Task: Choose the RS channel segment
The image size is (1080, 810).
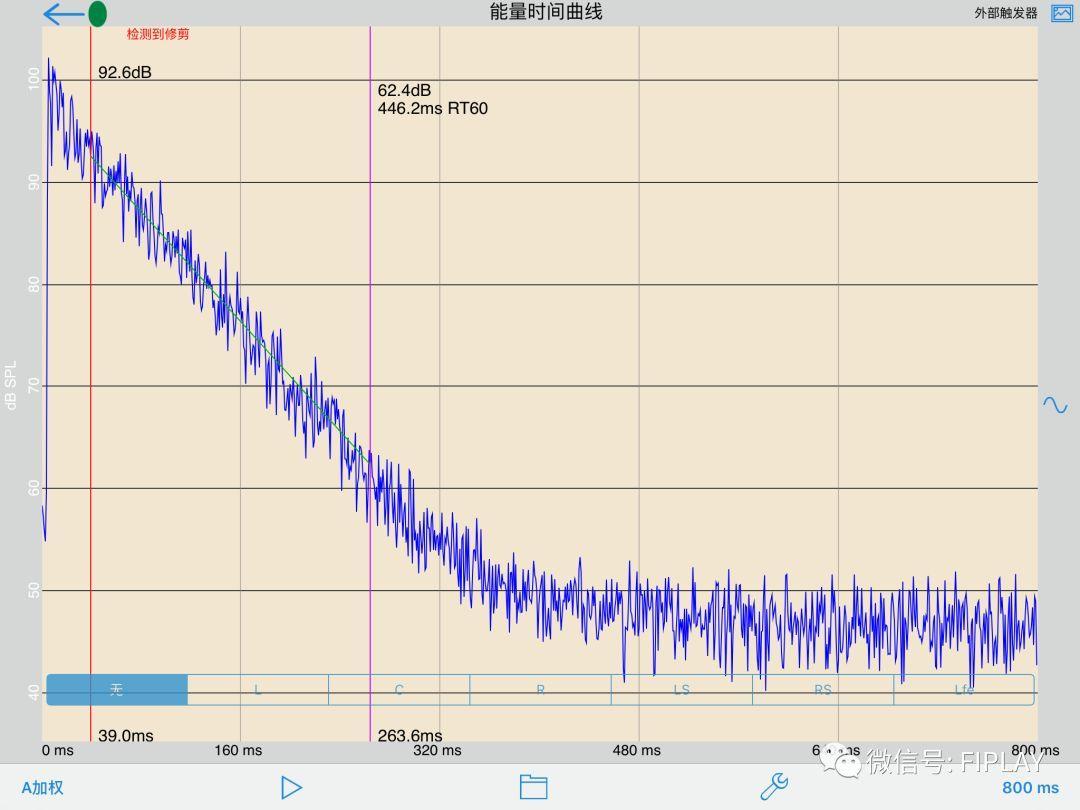Action: (823, 690)
